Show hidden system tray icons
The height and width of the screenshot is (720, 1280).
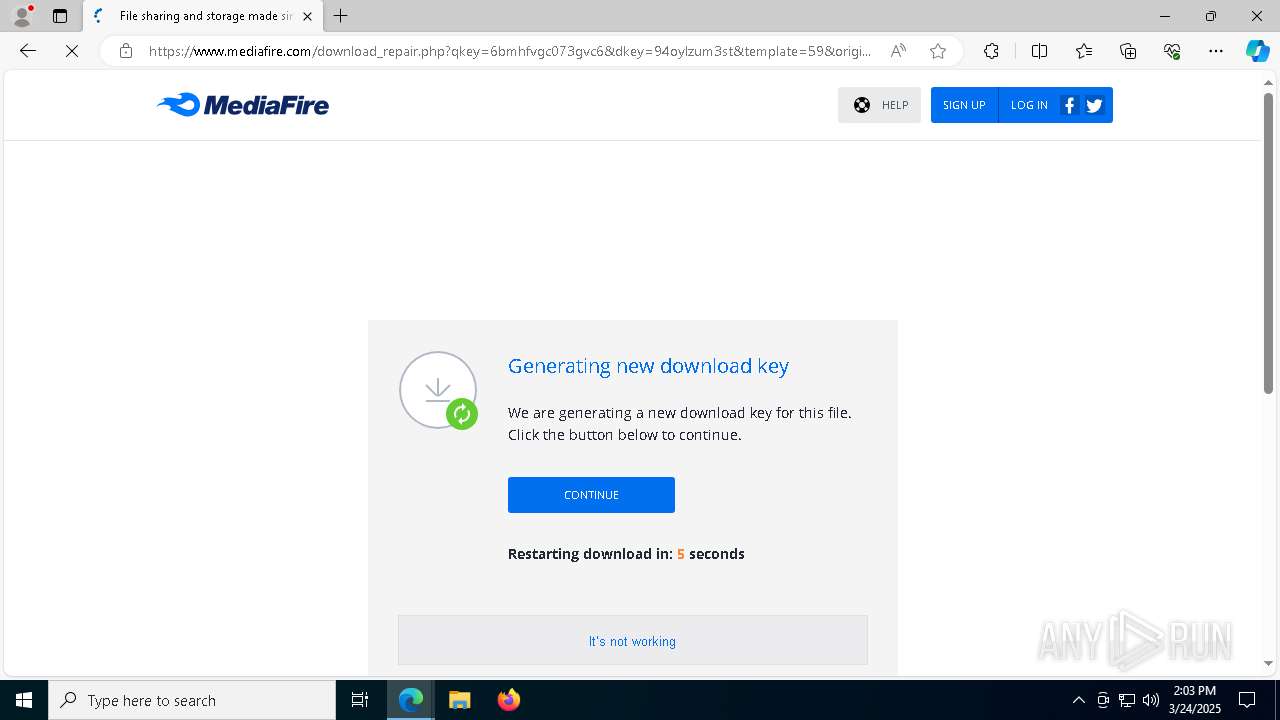pos(1078,700)
